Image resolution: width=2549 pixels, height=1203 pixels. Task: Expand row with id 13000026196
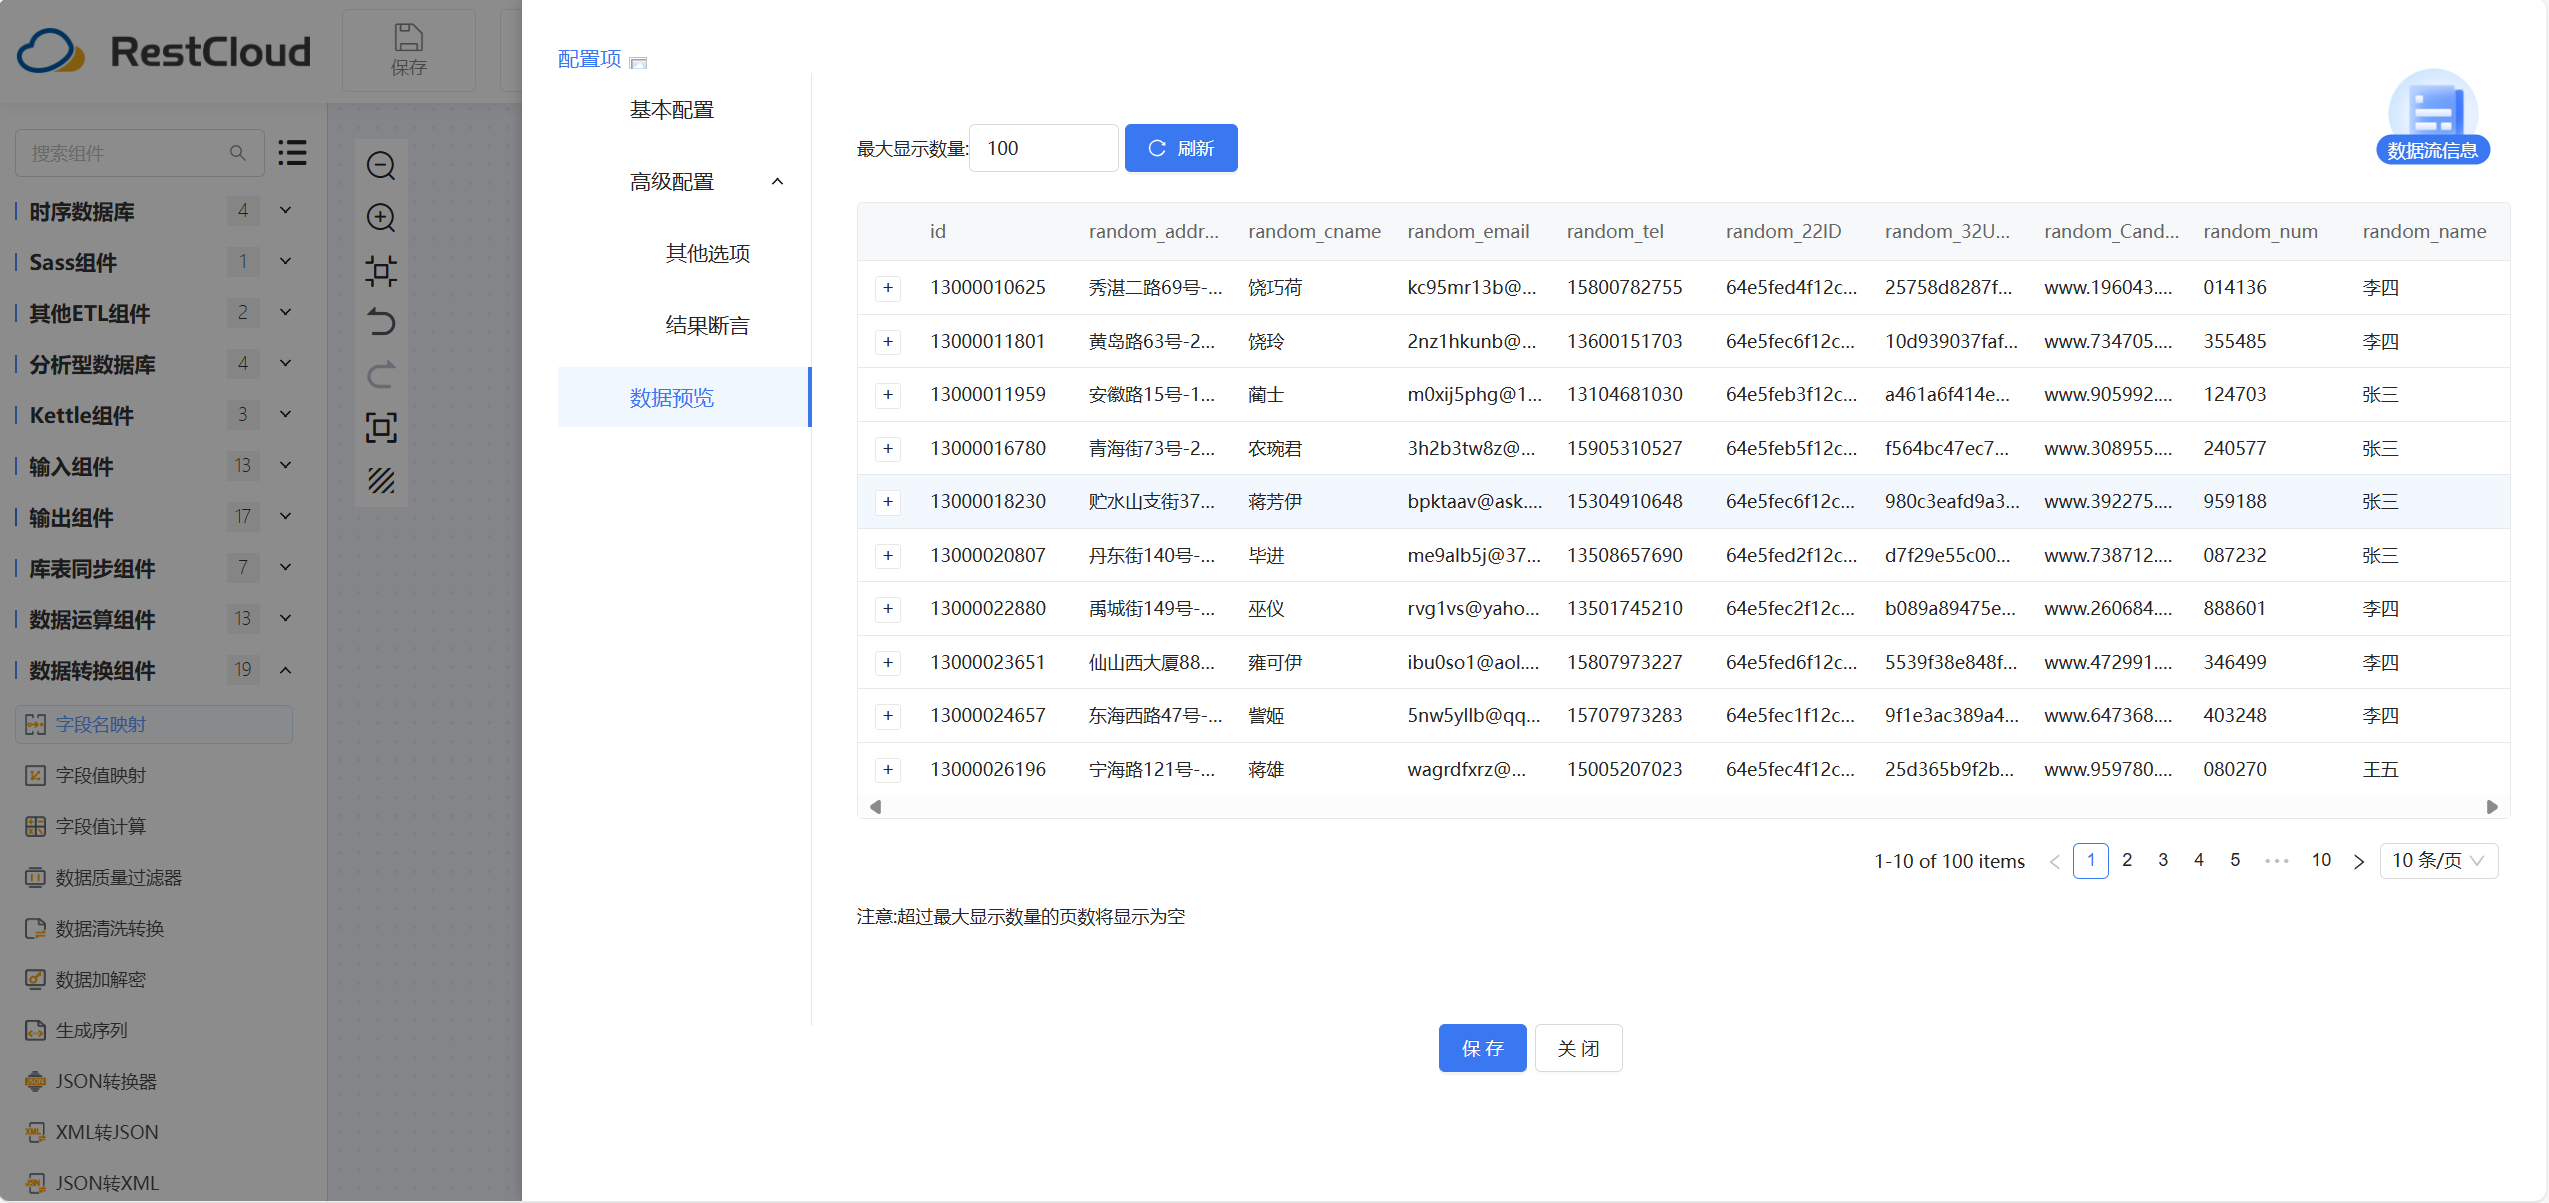pyautogui.click(x=888, y=770)
